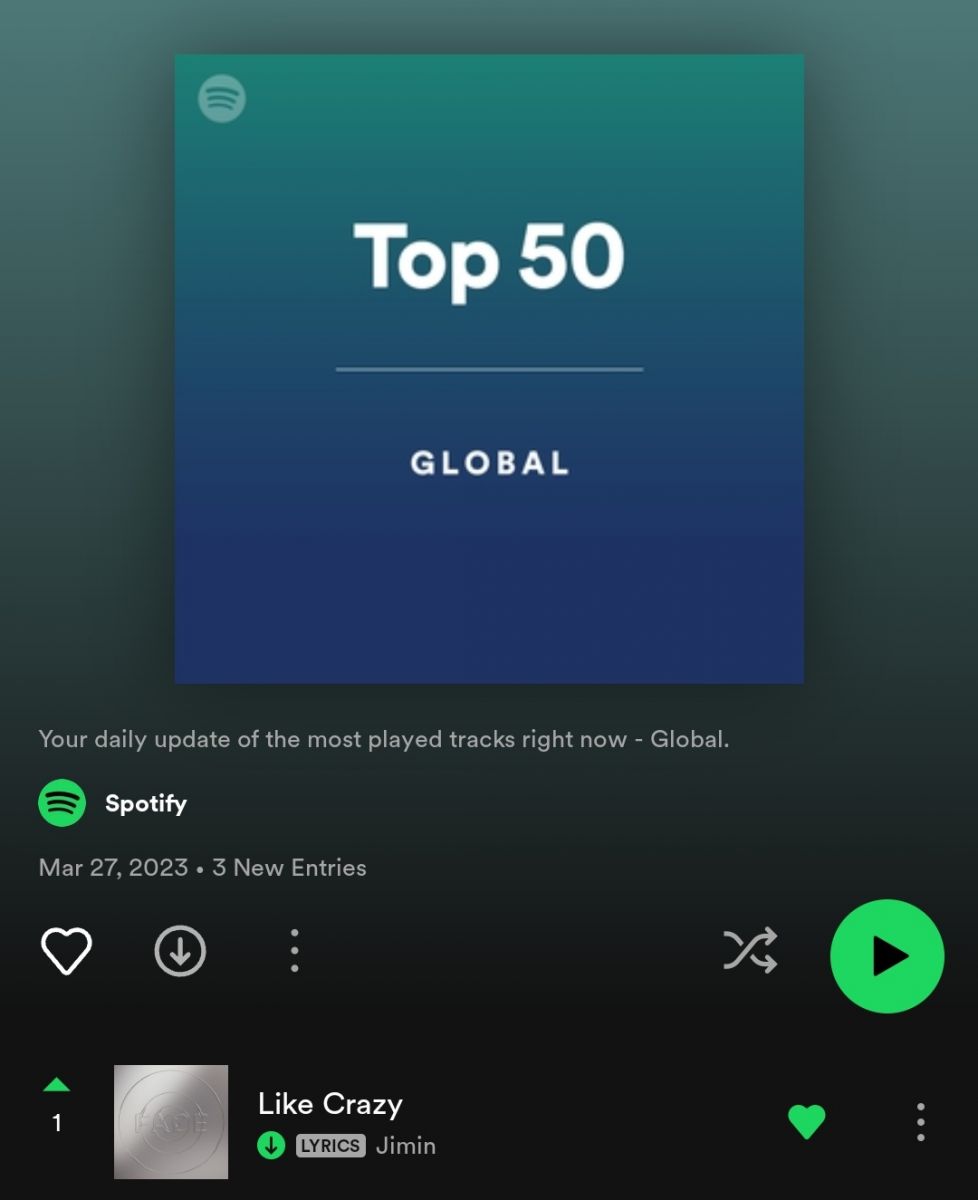
Task: Open the FACE album artwork thumbnail
Action: (x=171, y=1122)
